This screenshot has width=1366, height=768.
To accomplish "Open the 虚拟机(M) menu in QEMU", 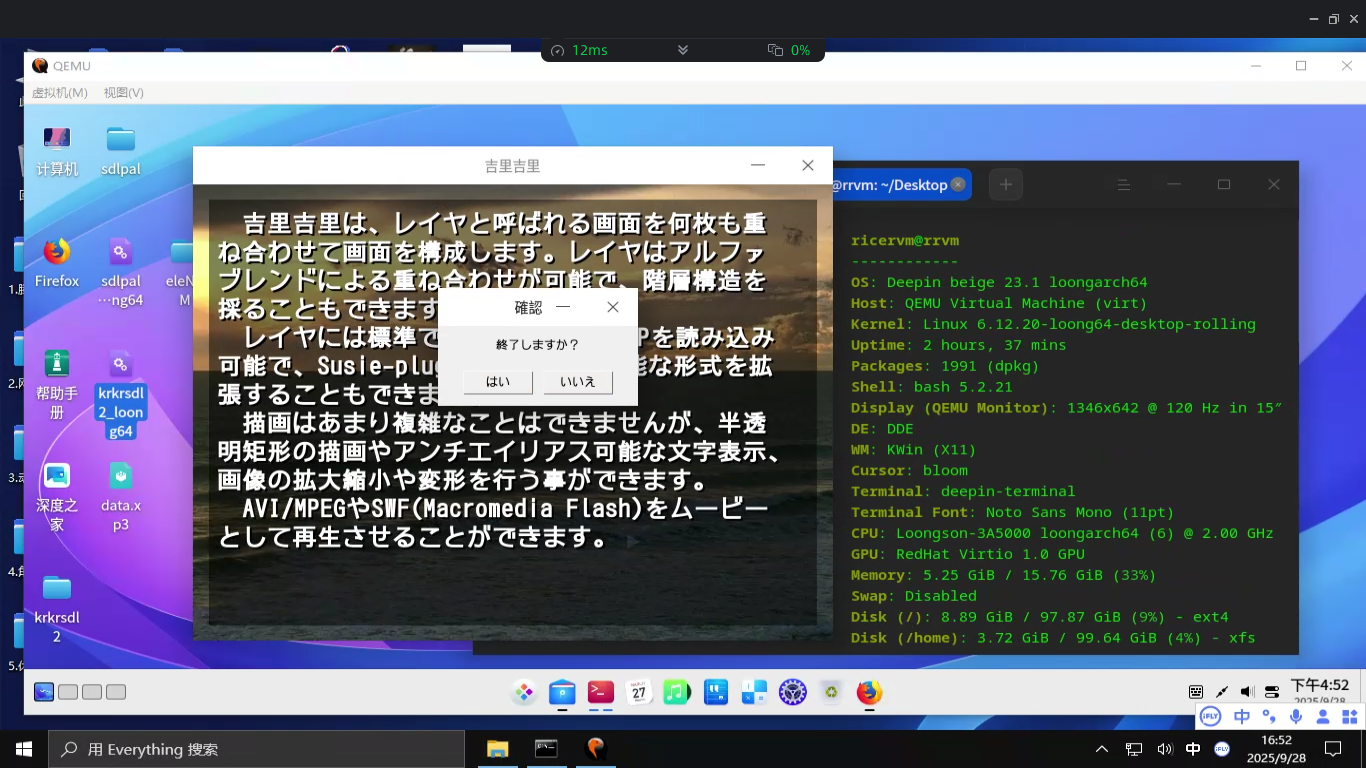I will coord(60,92).
